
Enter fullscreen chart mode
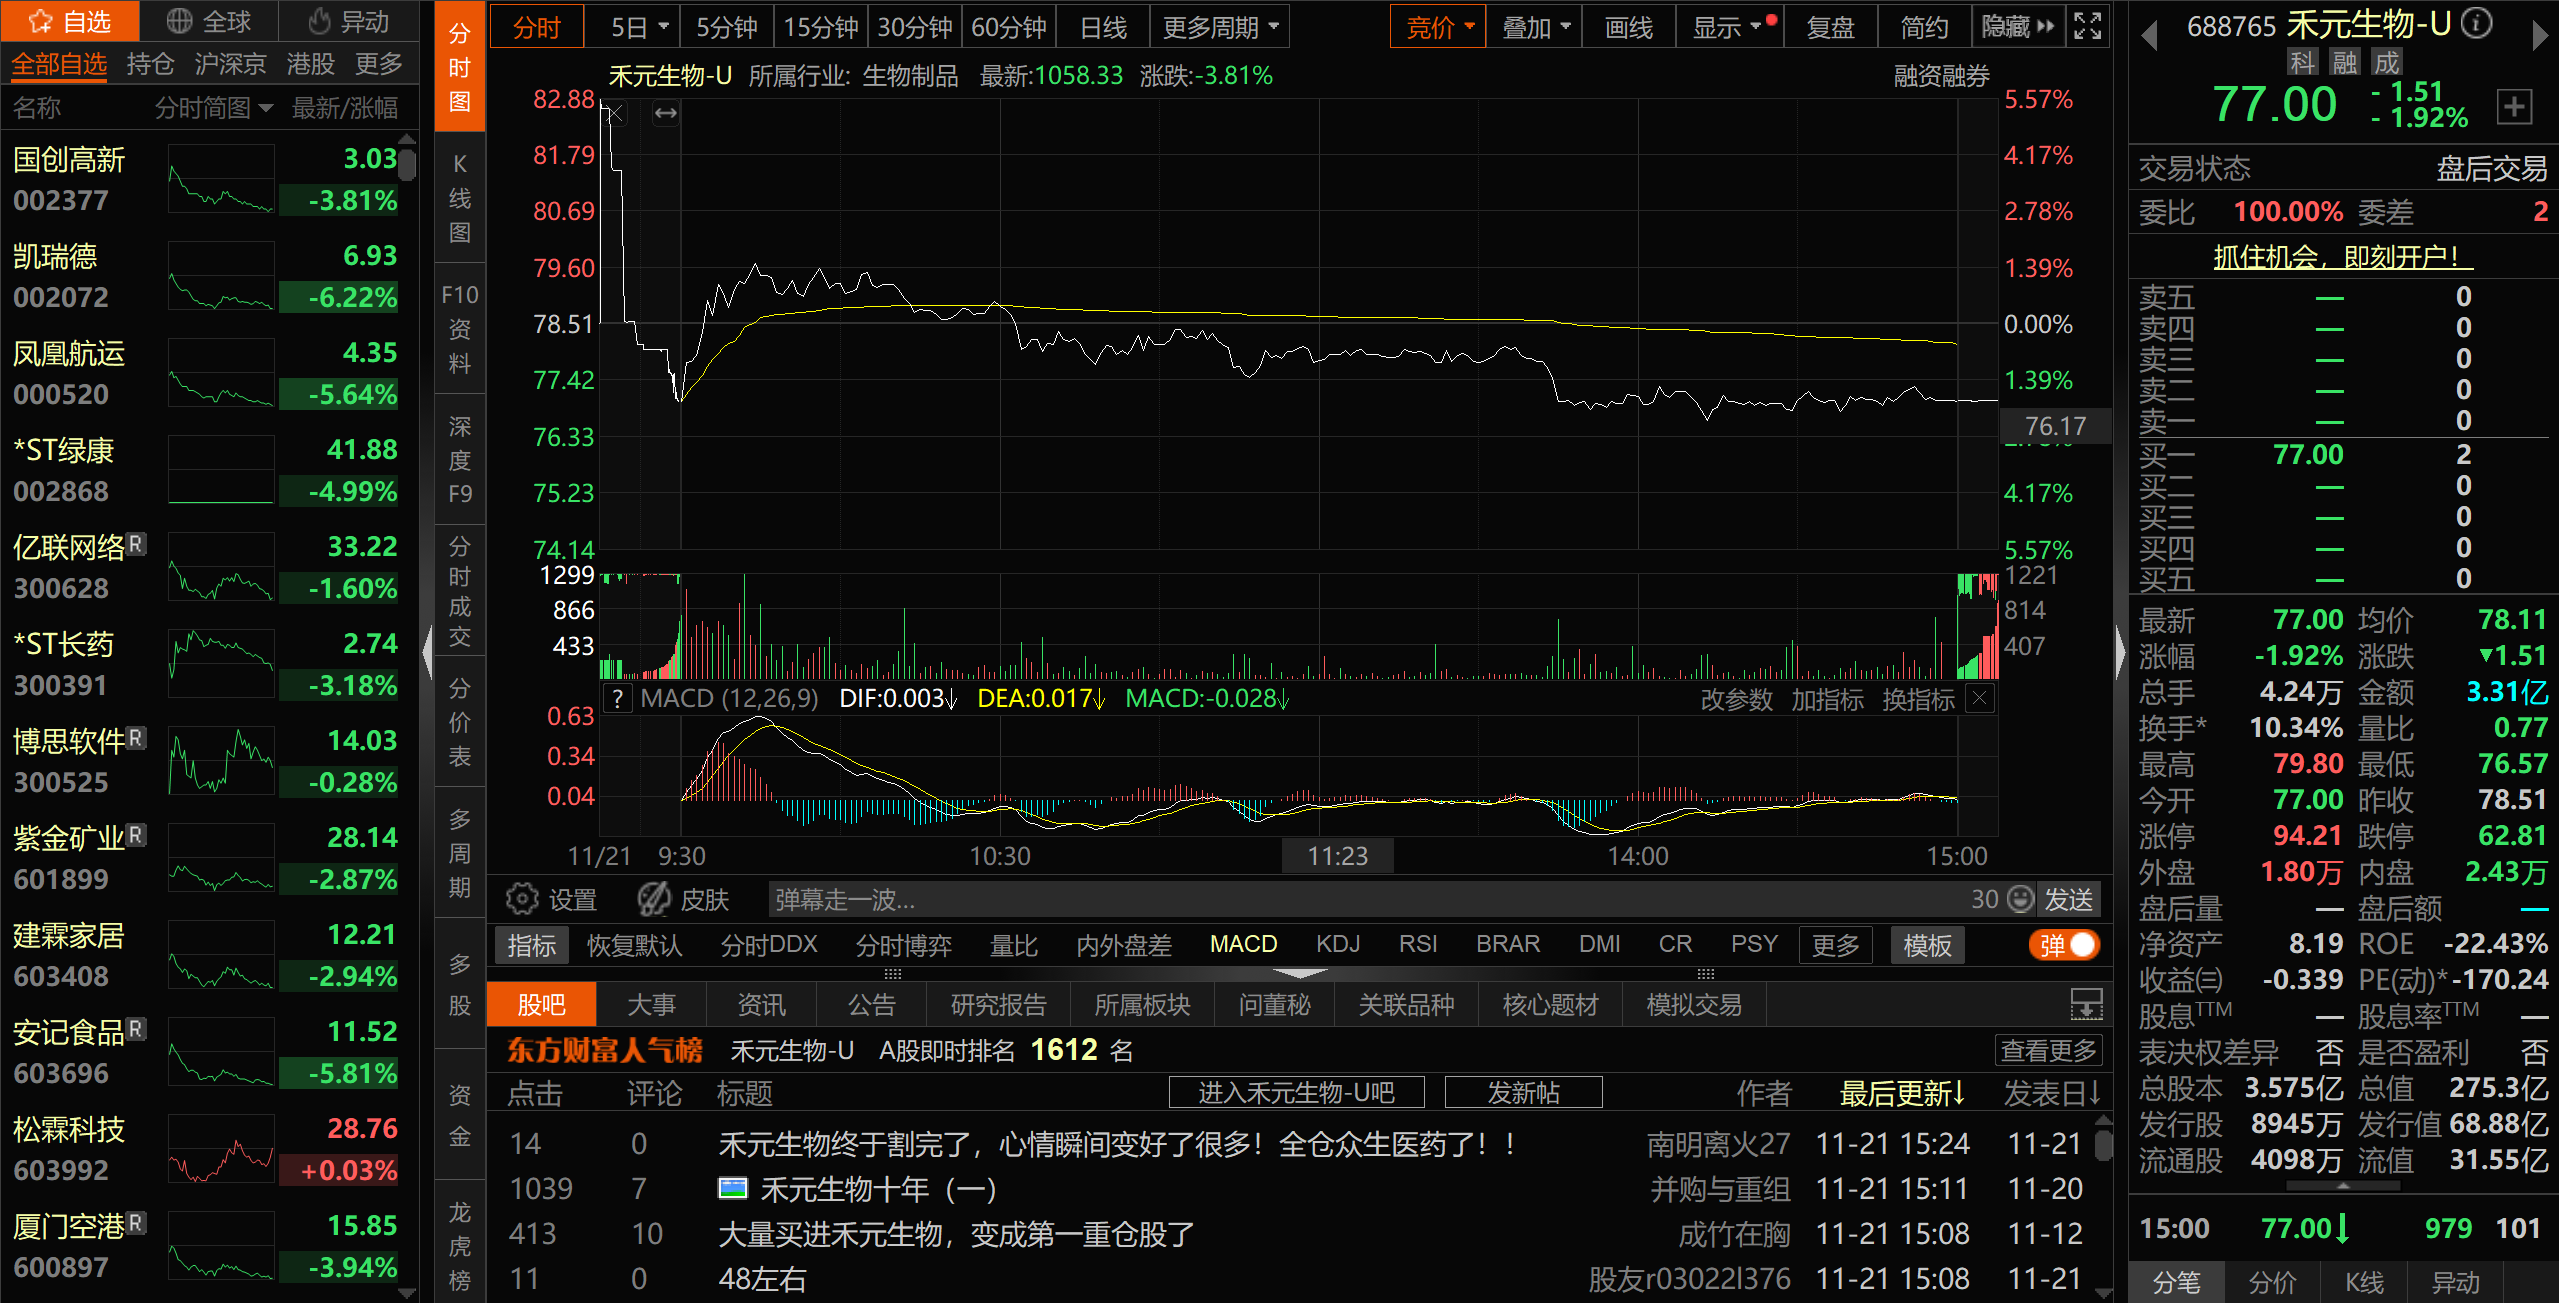2088,27
